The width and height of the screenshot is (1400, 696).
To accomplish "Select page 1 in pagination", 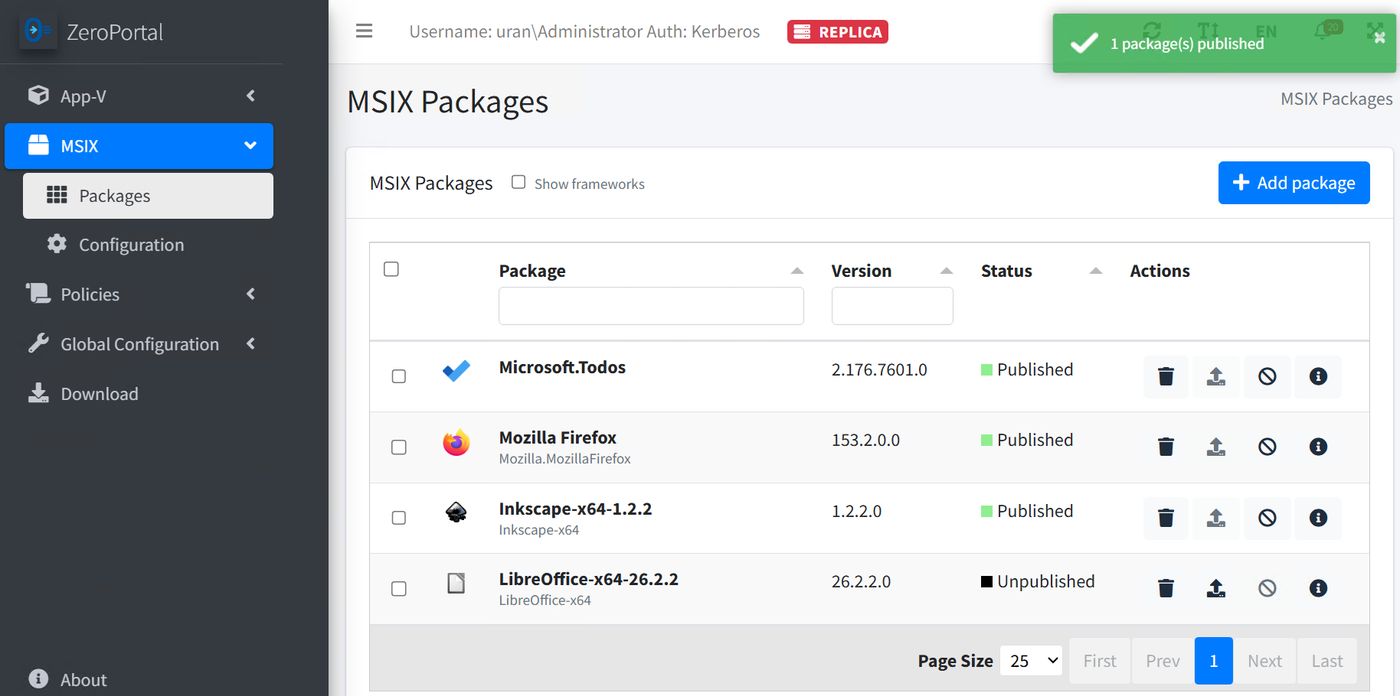I will point(1214,661).
